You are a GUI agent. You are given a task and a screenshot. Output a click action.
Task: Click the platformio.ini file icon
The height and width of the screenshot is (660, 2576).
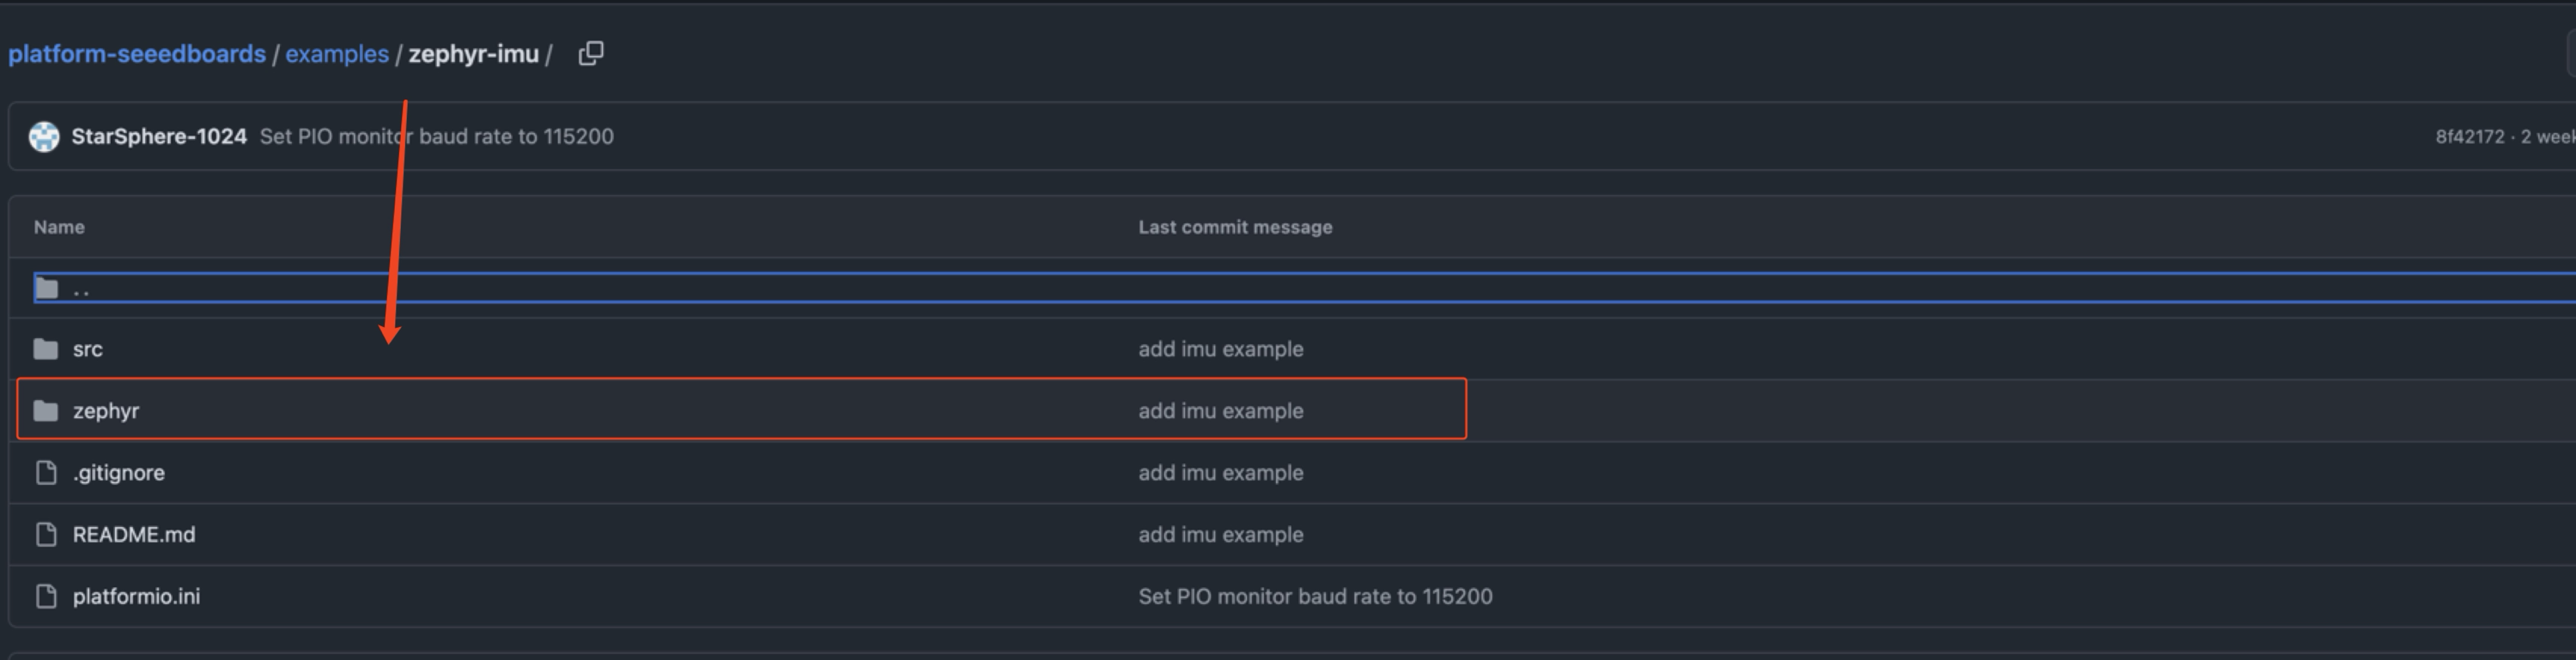pos(46,596)
